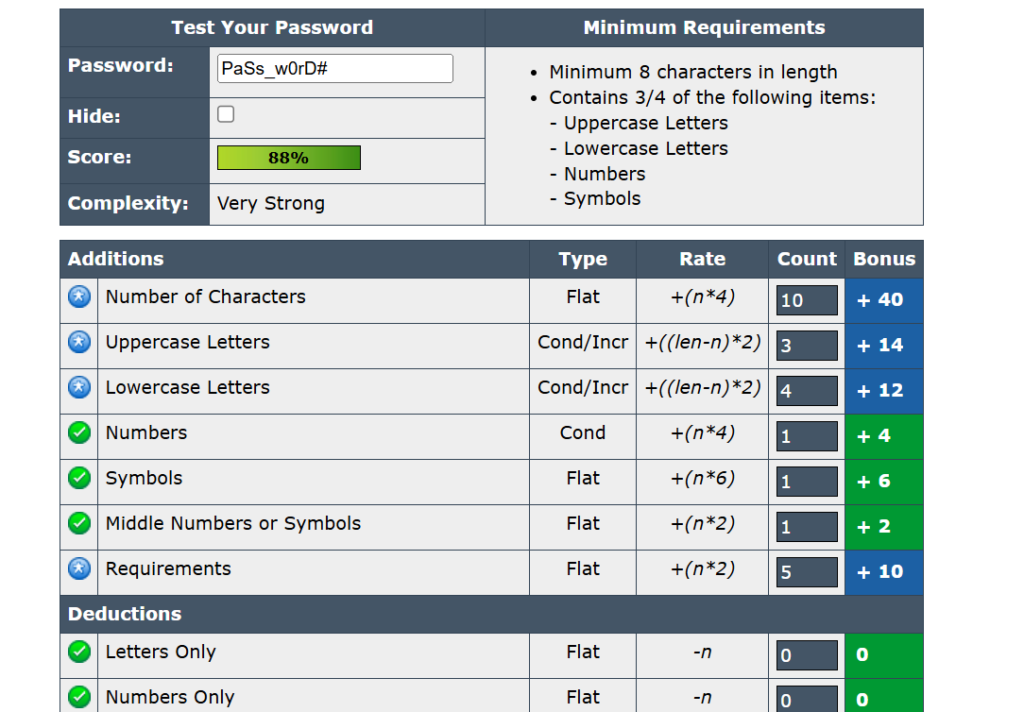The width and height of the screenshot is (1024, 712).
Task: Click the Uppercase Letters count box
Action: [807, 345]
